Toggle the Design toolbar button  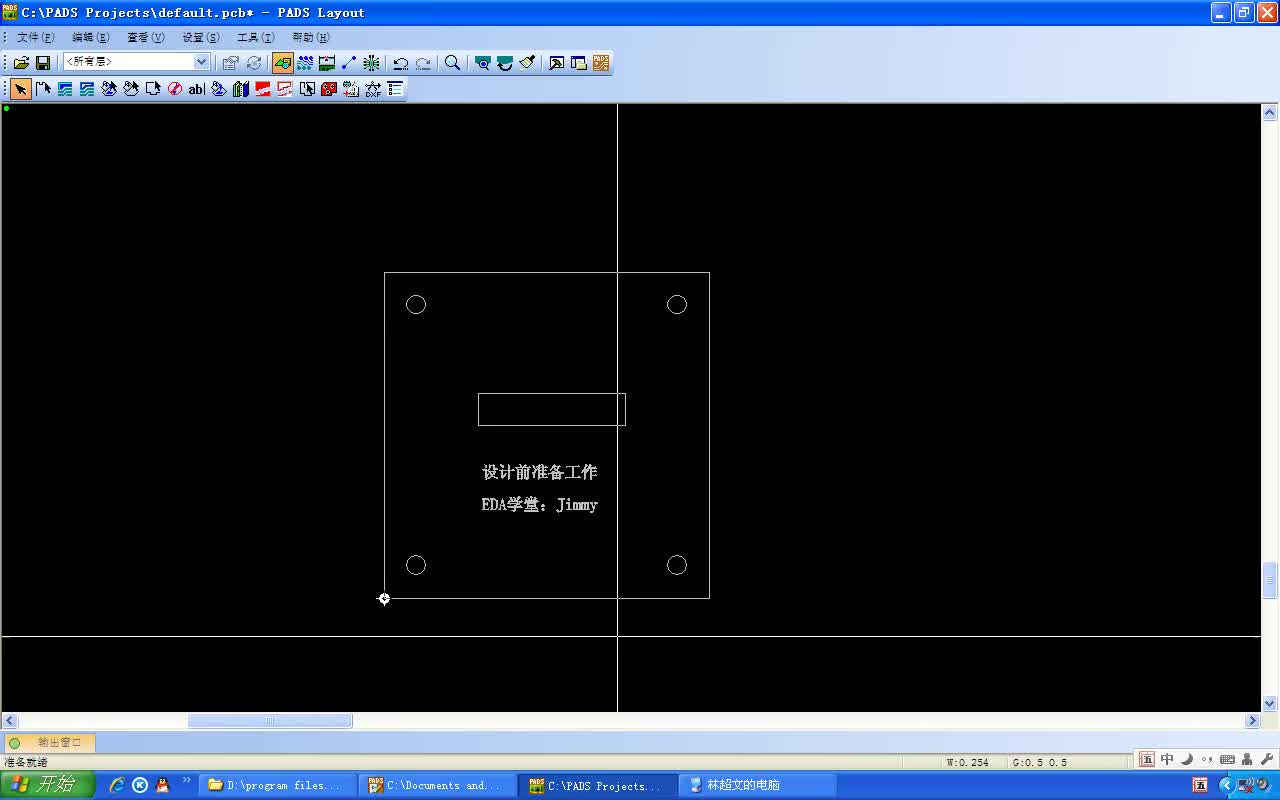[305, 62]
